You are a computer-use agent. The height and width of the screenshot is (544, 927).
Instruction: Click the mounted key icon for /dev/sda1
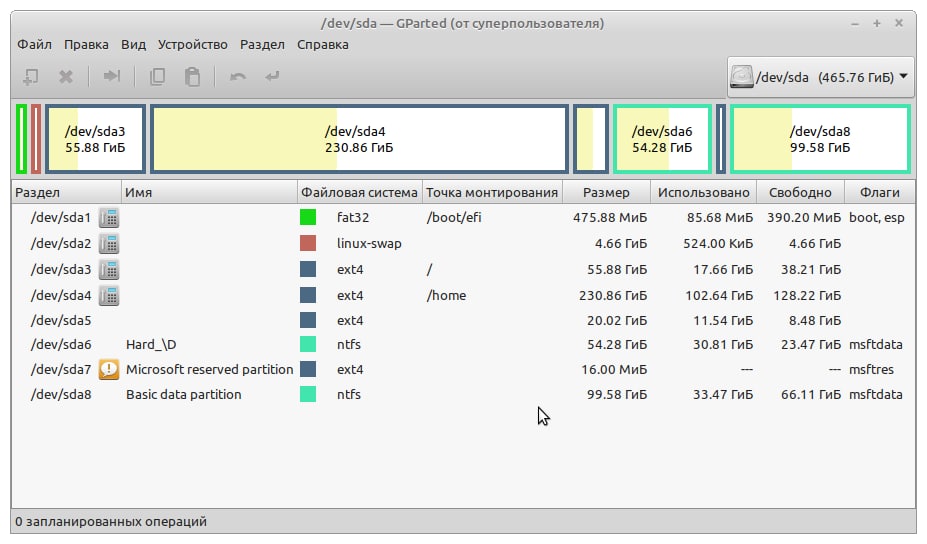click(109, 217)
